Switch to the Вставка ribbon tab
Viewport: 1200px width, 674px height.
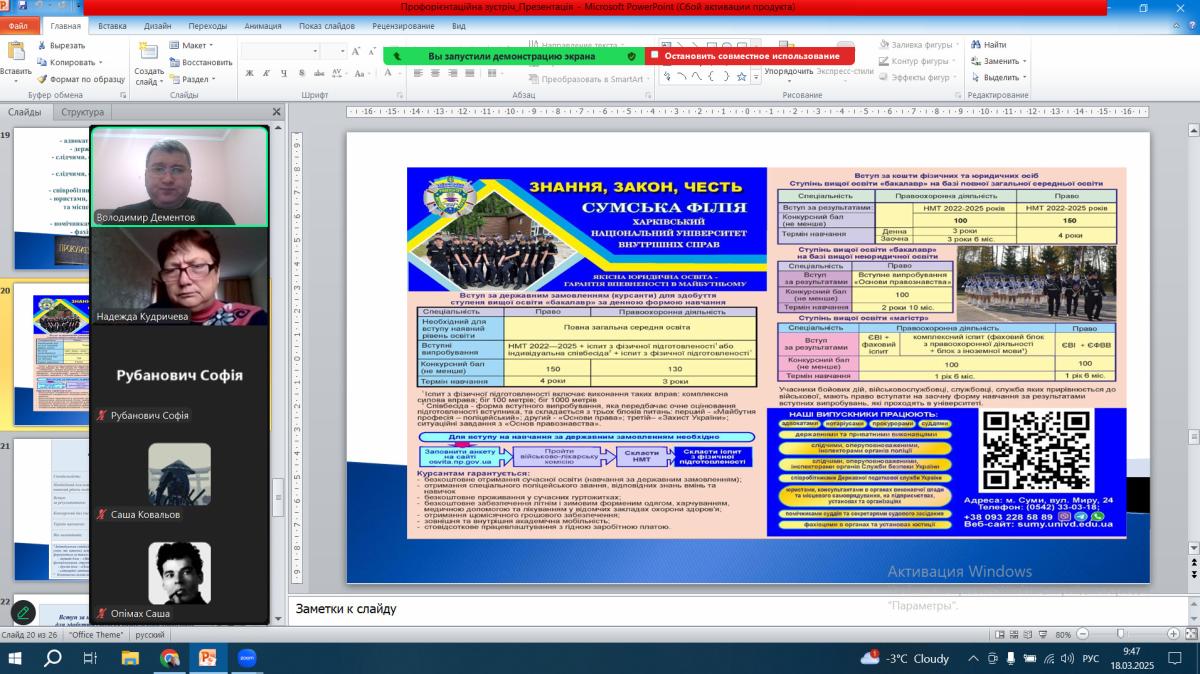112,26
